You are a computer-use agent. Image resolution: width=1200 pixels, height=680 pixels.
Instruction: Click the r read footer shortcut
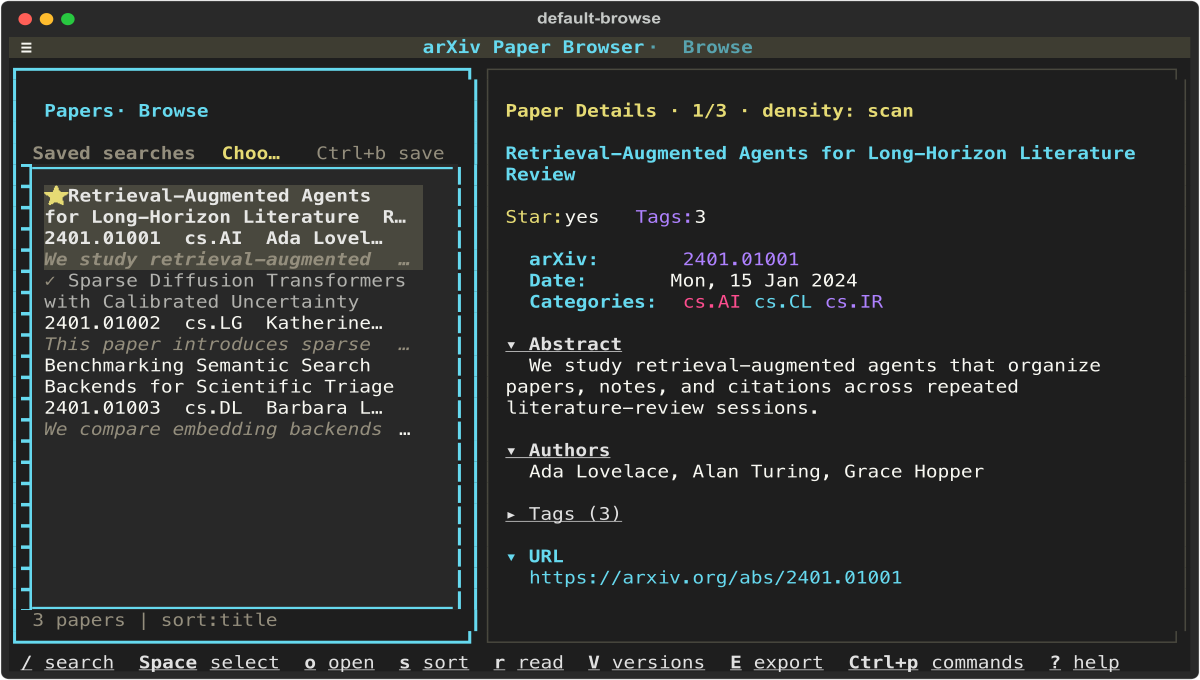click(x=528, y=662)
